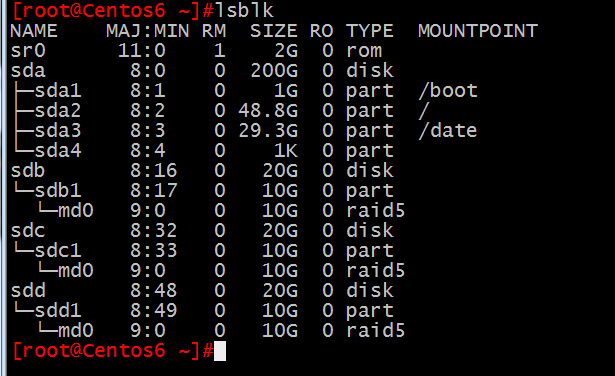Screen dimensions: 615x376
Task: Click the RO column header
Action: tap(322, 31)
